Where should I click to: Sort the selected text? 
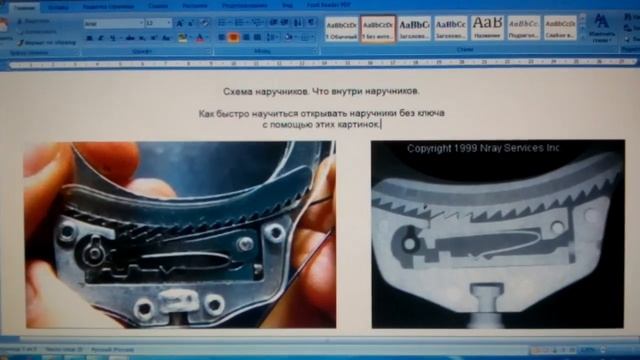(x=298, y=22)
